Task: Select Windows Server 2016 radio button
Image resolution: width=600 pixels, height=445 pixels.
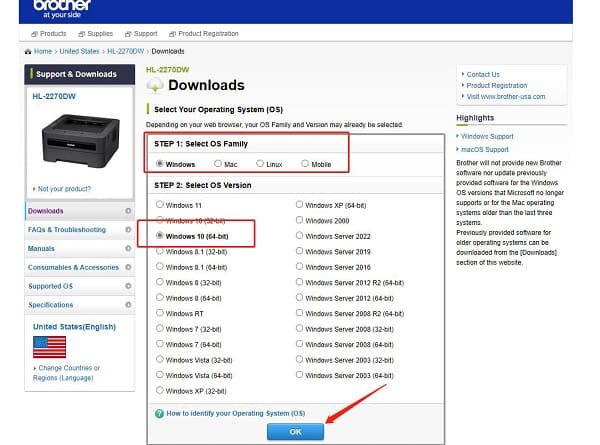Action: 299,266
